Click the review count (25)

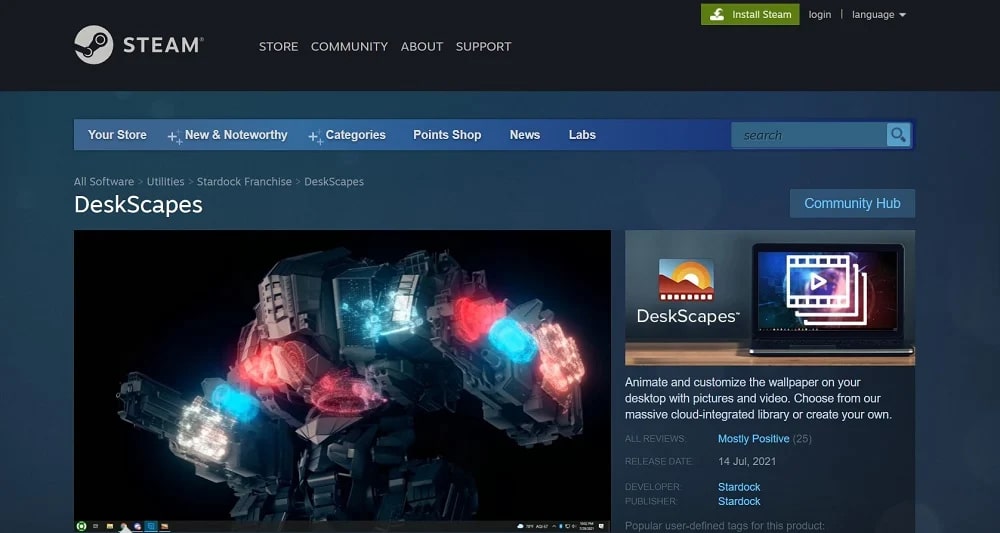coord(802,439)
